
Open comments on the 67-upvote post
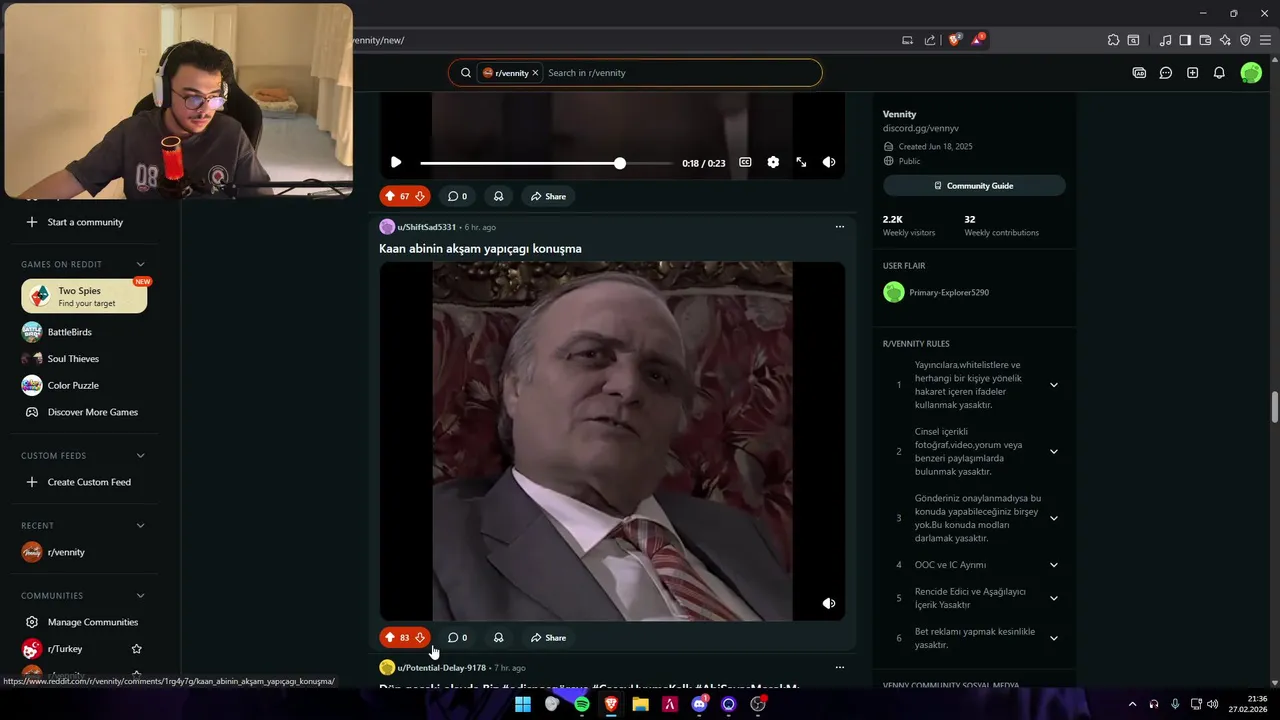(457, 196)
